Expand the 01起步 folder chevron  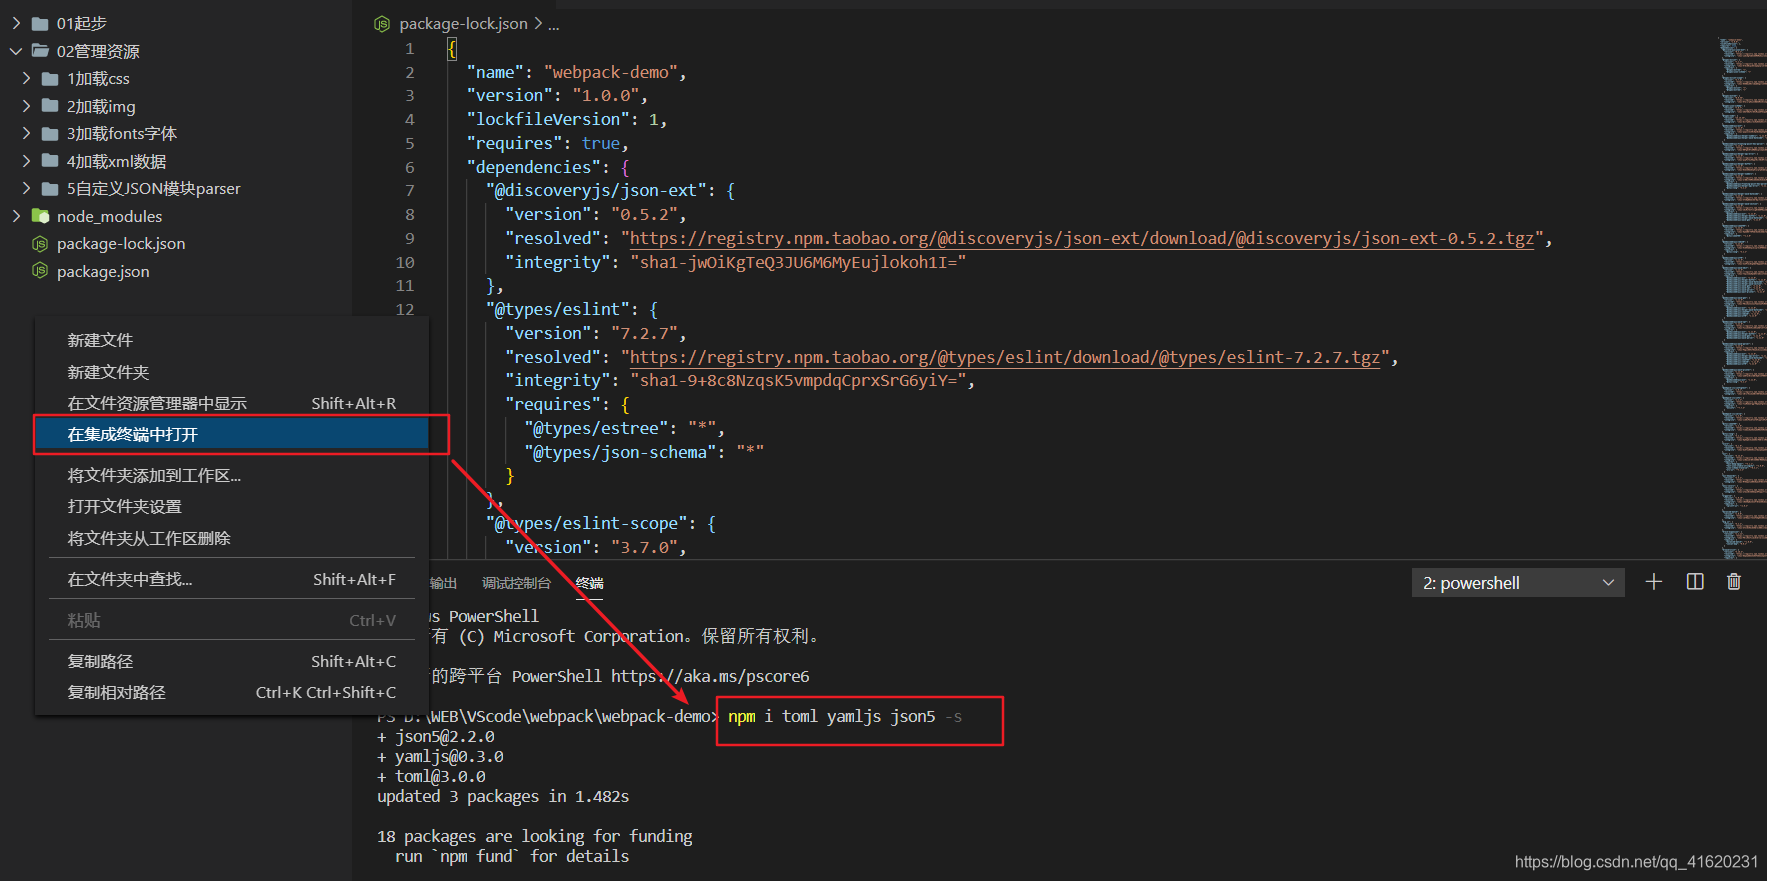[x=16, y=23]
